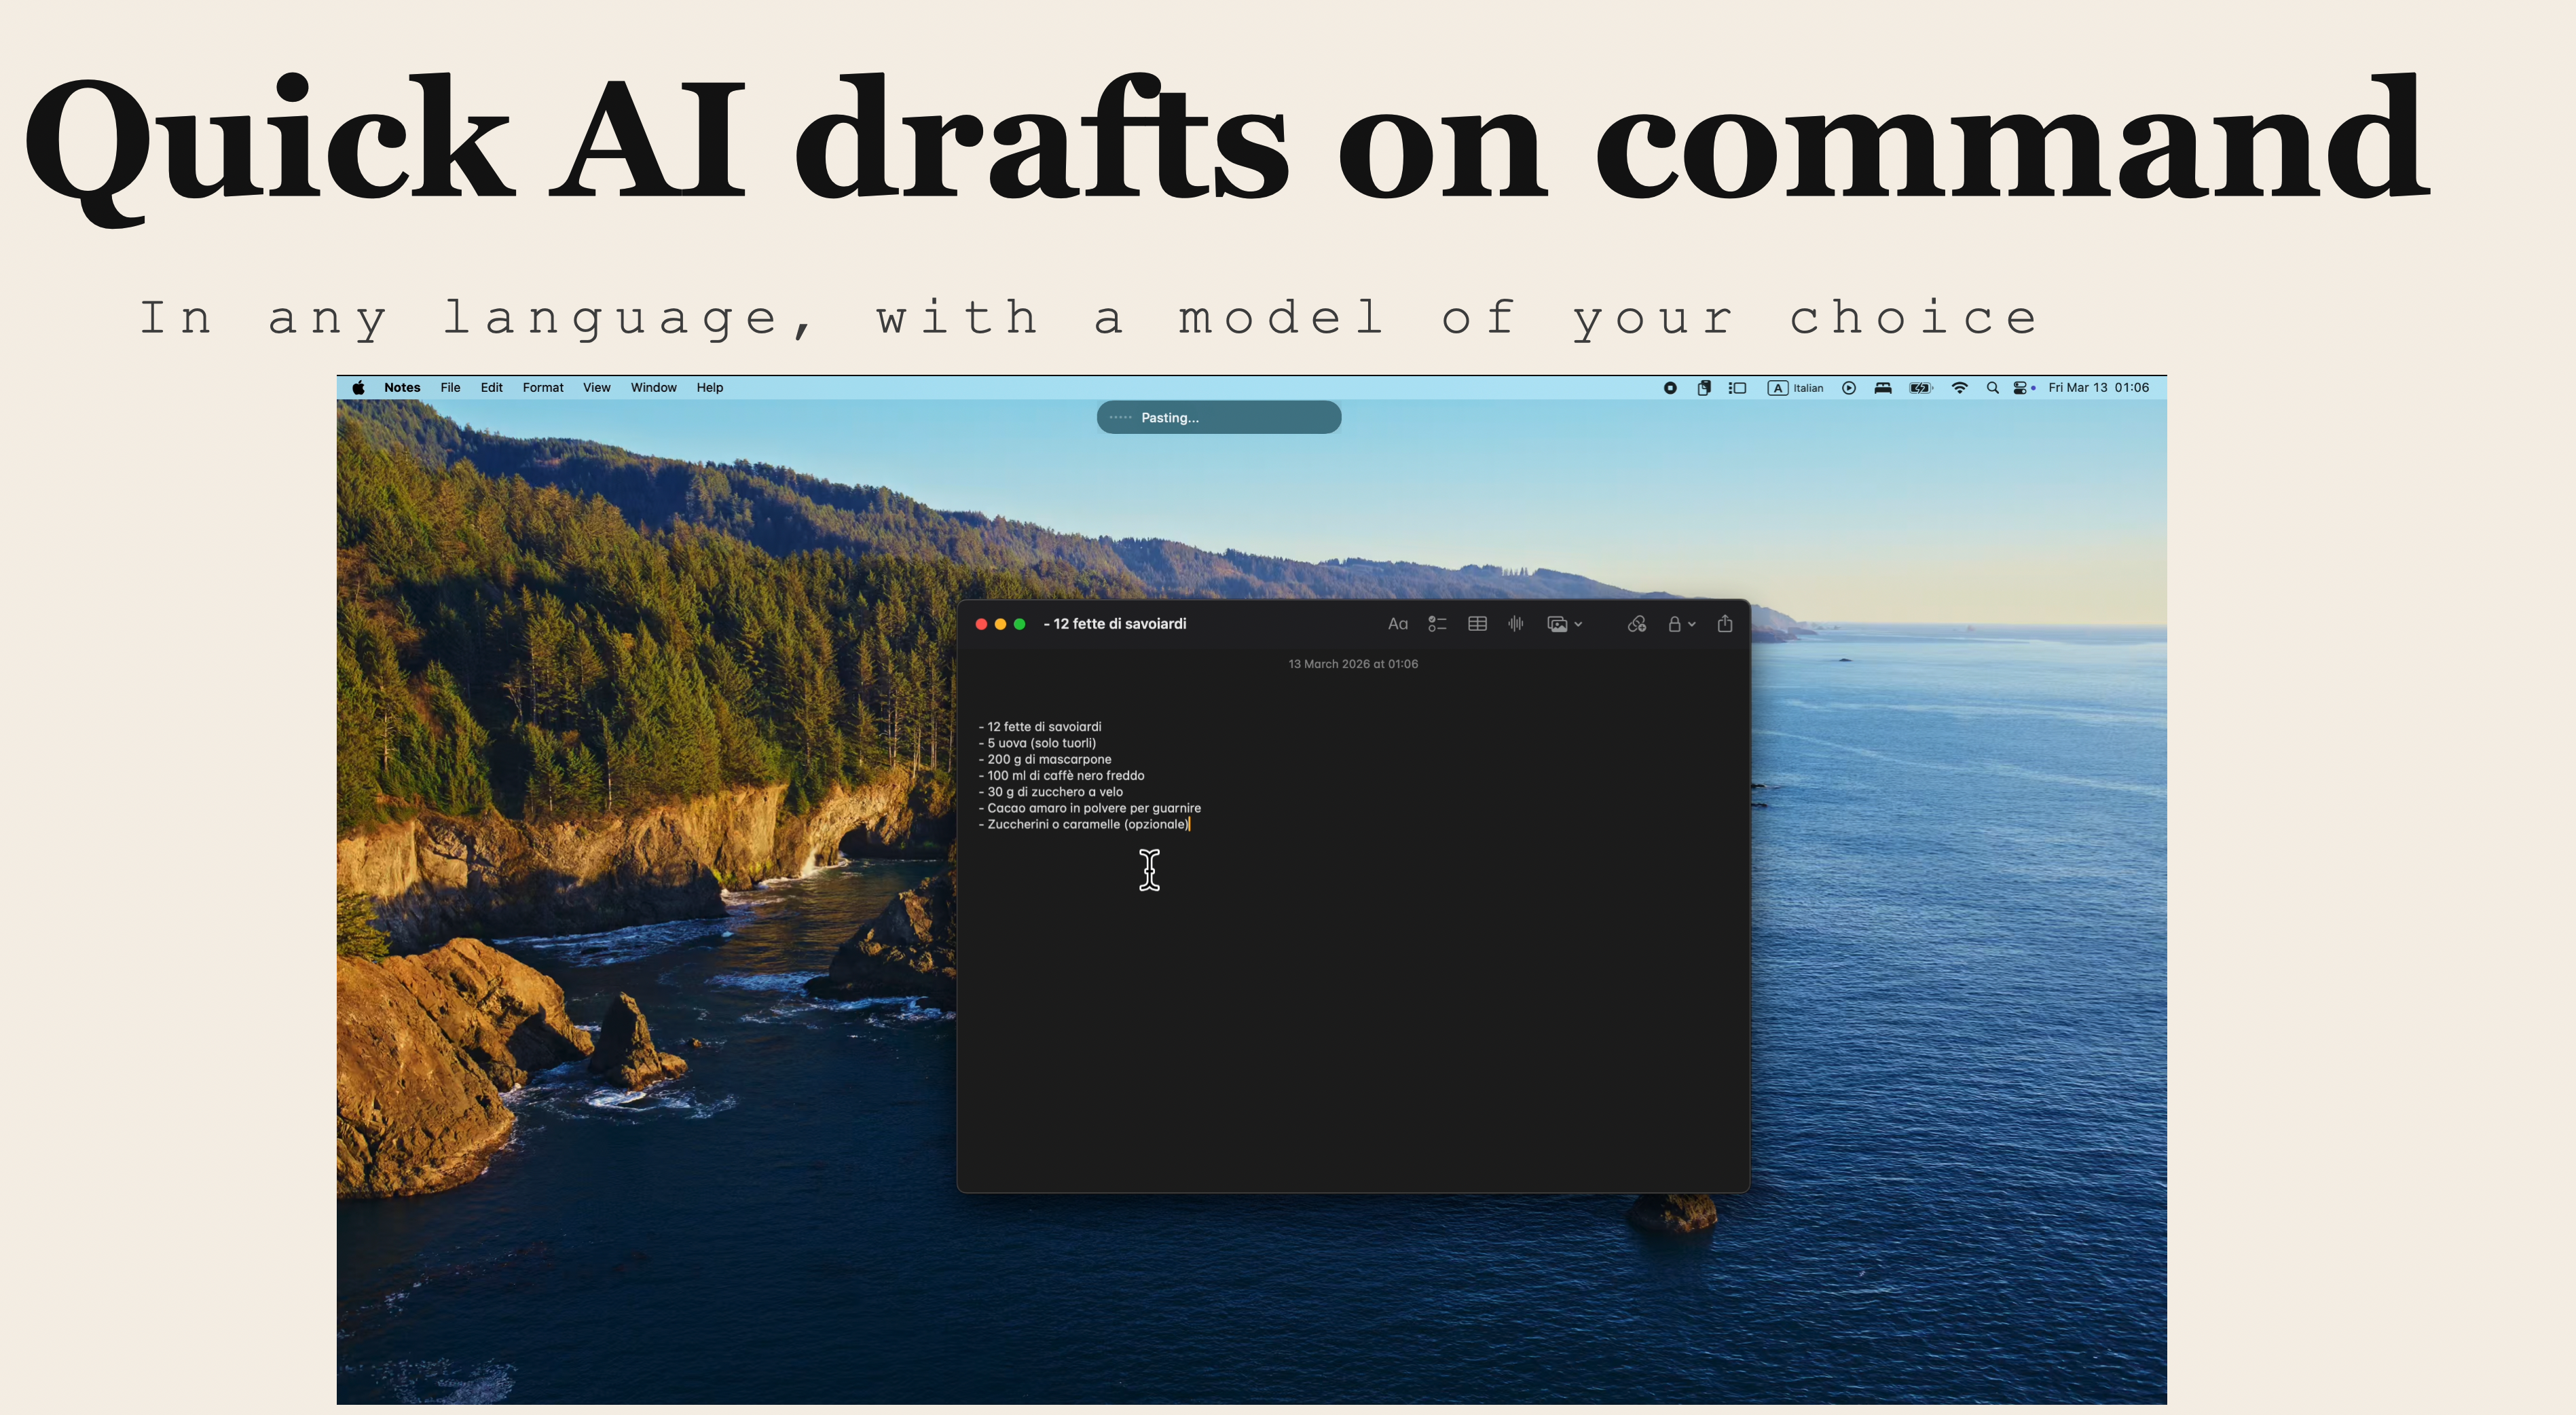Open the Window menu
Image resolution: width=2576 pixels, height=1415 pixels.
(x=653, y=388)
